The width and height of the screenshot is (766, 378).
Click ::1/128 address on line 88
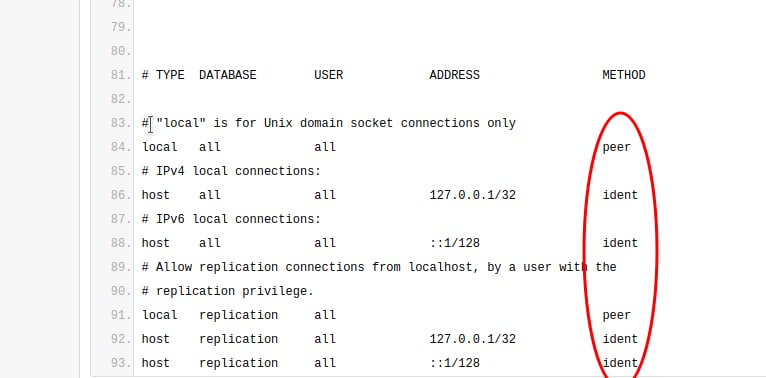click(454, 243)
